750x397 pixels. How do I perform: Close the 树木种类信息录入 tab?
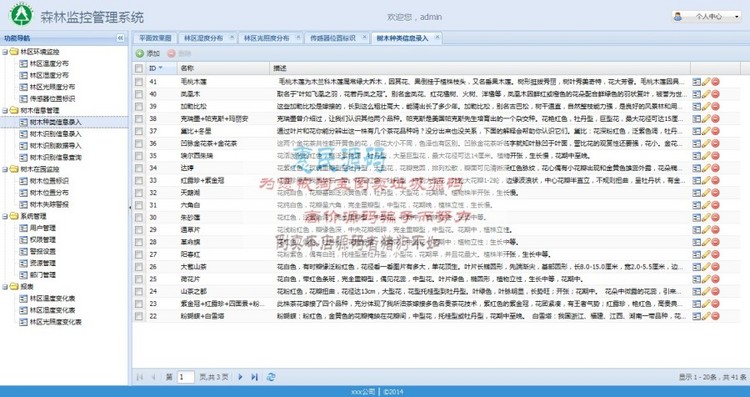(x=437, y=37)
